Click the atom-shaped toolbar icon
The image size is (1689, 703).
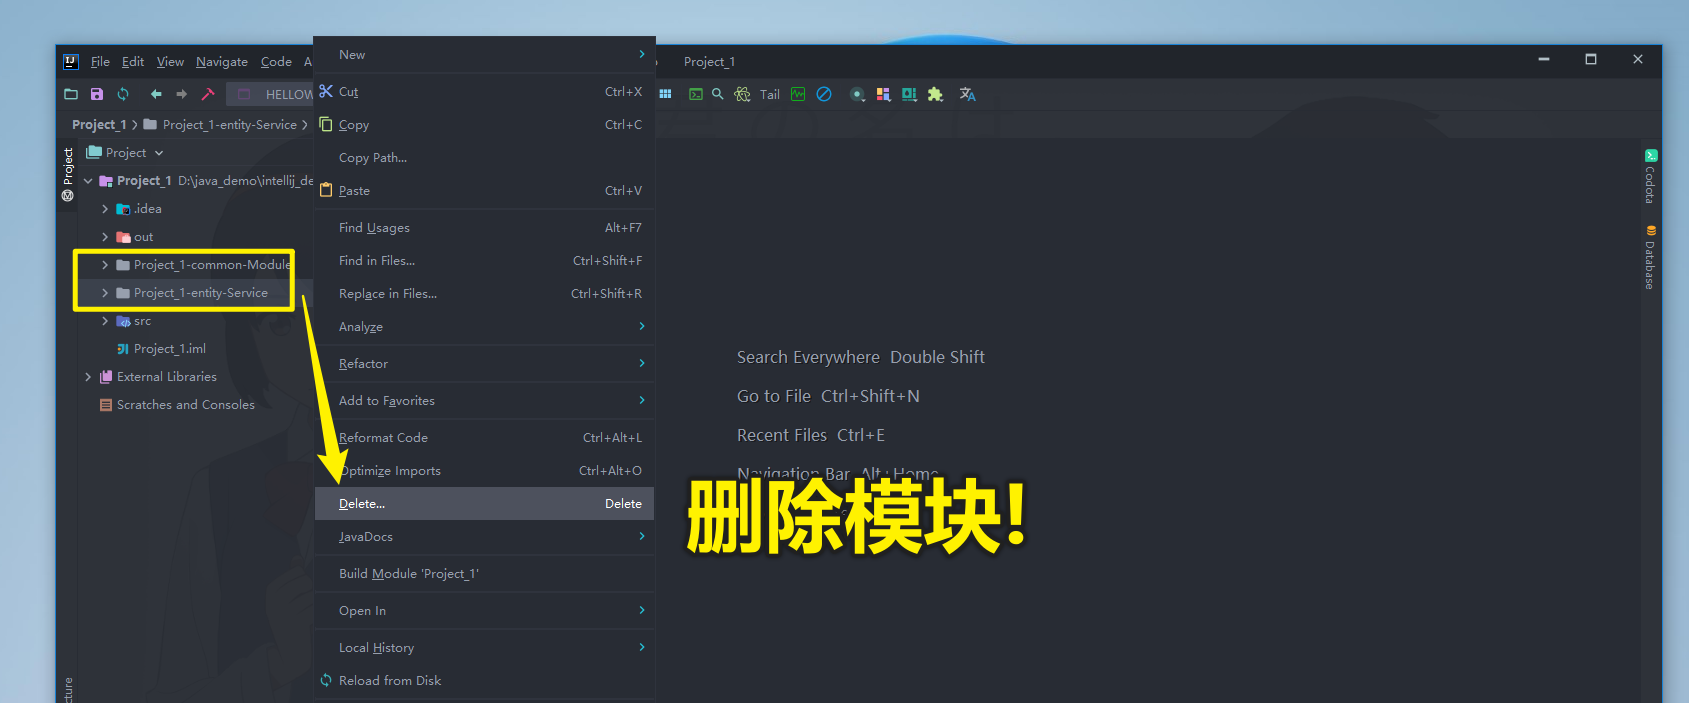[742, 94]
